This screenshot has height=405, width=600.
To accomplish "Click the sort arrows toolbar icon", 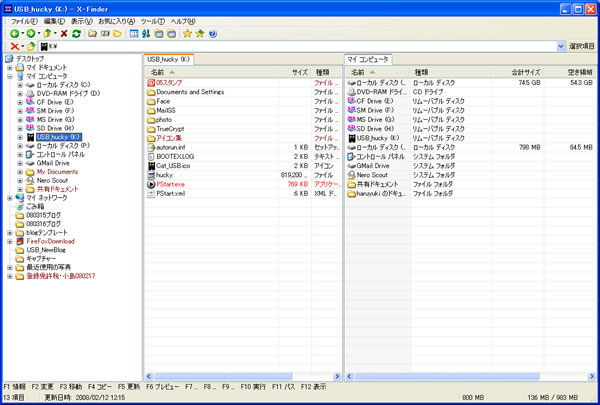I will point(146,34).
